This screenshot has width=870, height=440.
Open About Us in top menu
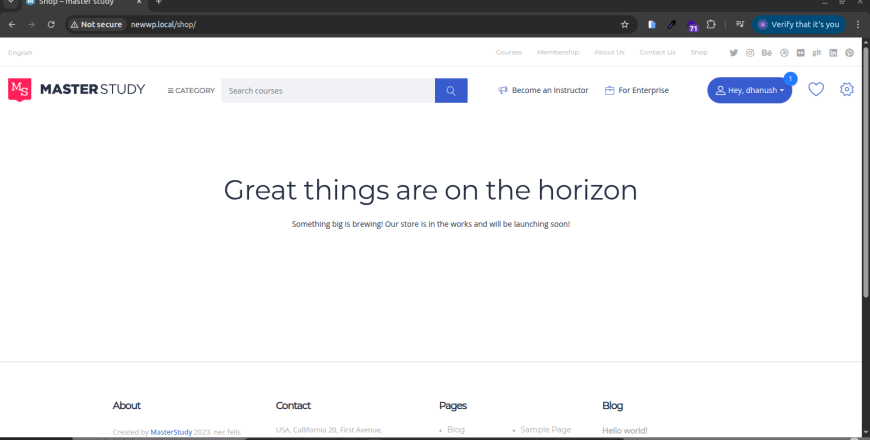[609, 52]
